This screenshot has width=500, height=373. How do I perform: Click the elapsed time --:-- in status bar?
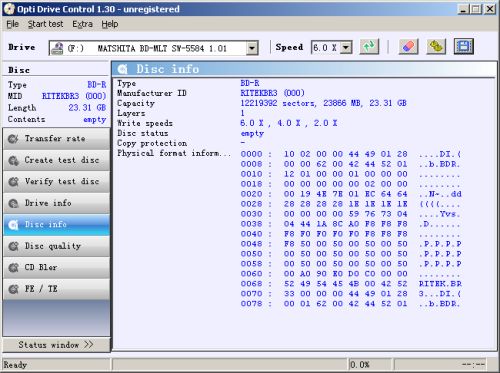click(x=473, y=365)
